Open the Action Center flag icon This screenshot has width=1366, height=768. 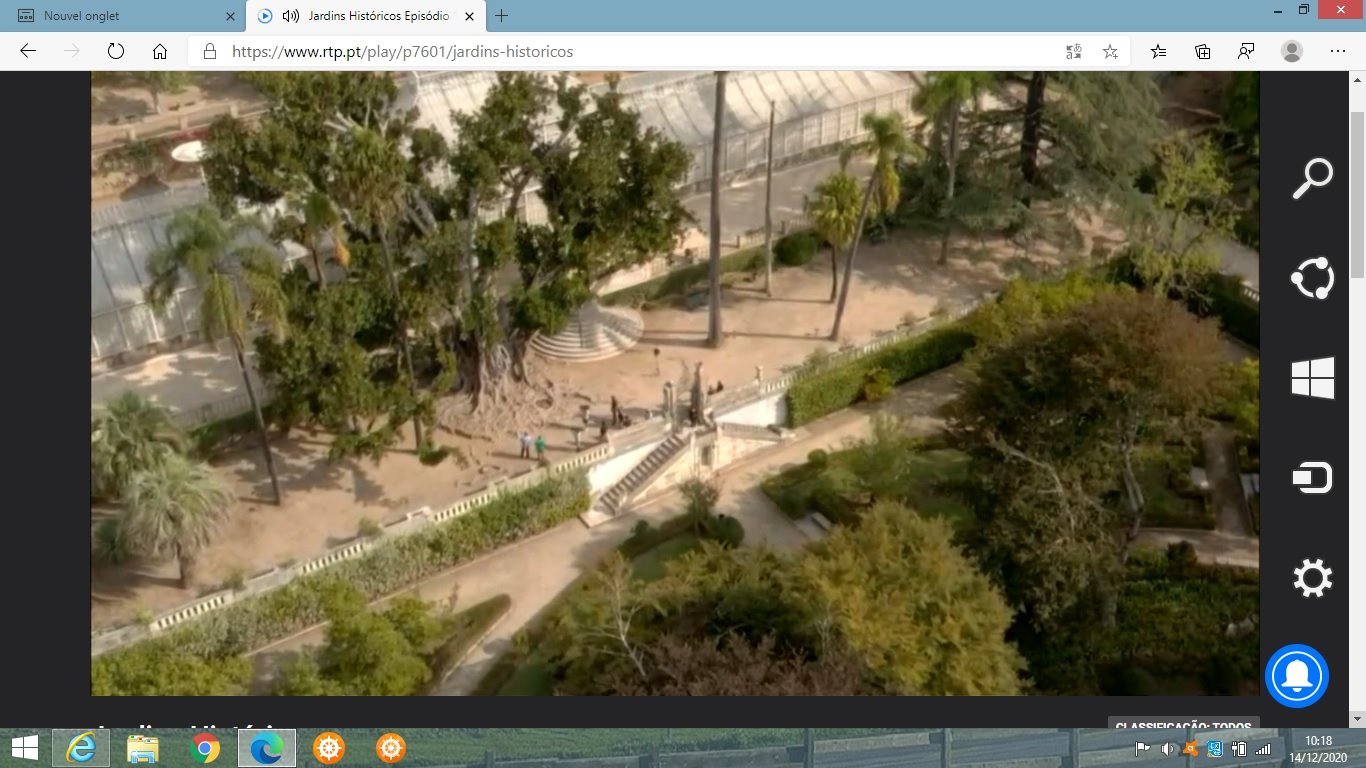1142,749
